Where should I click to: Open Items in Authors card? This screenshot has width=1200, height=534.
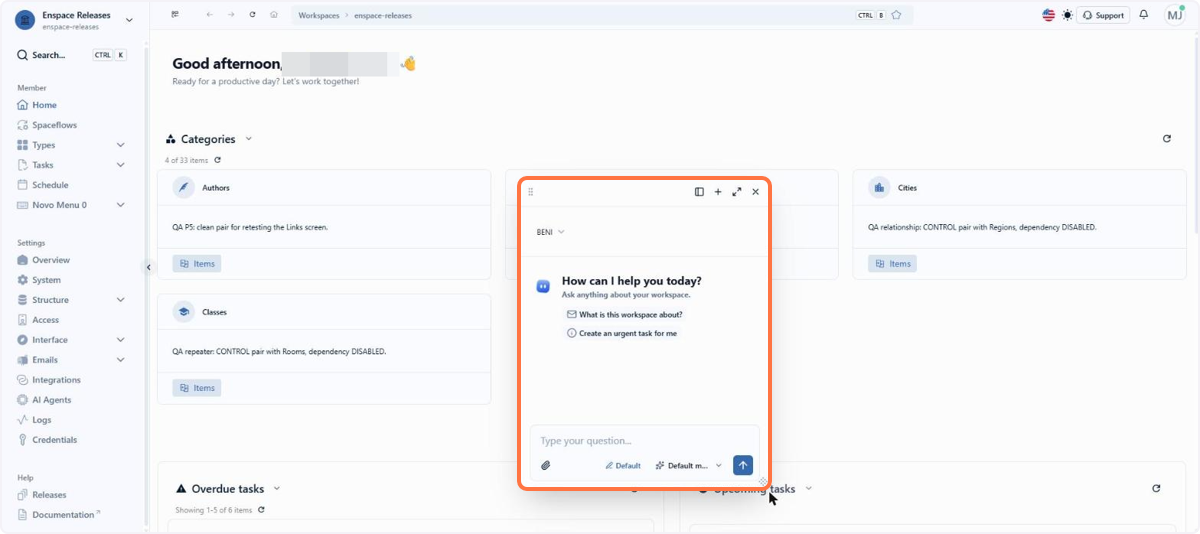pos(197,264)
